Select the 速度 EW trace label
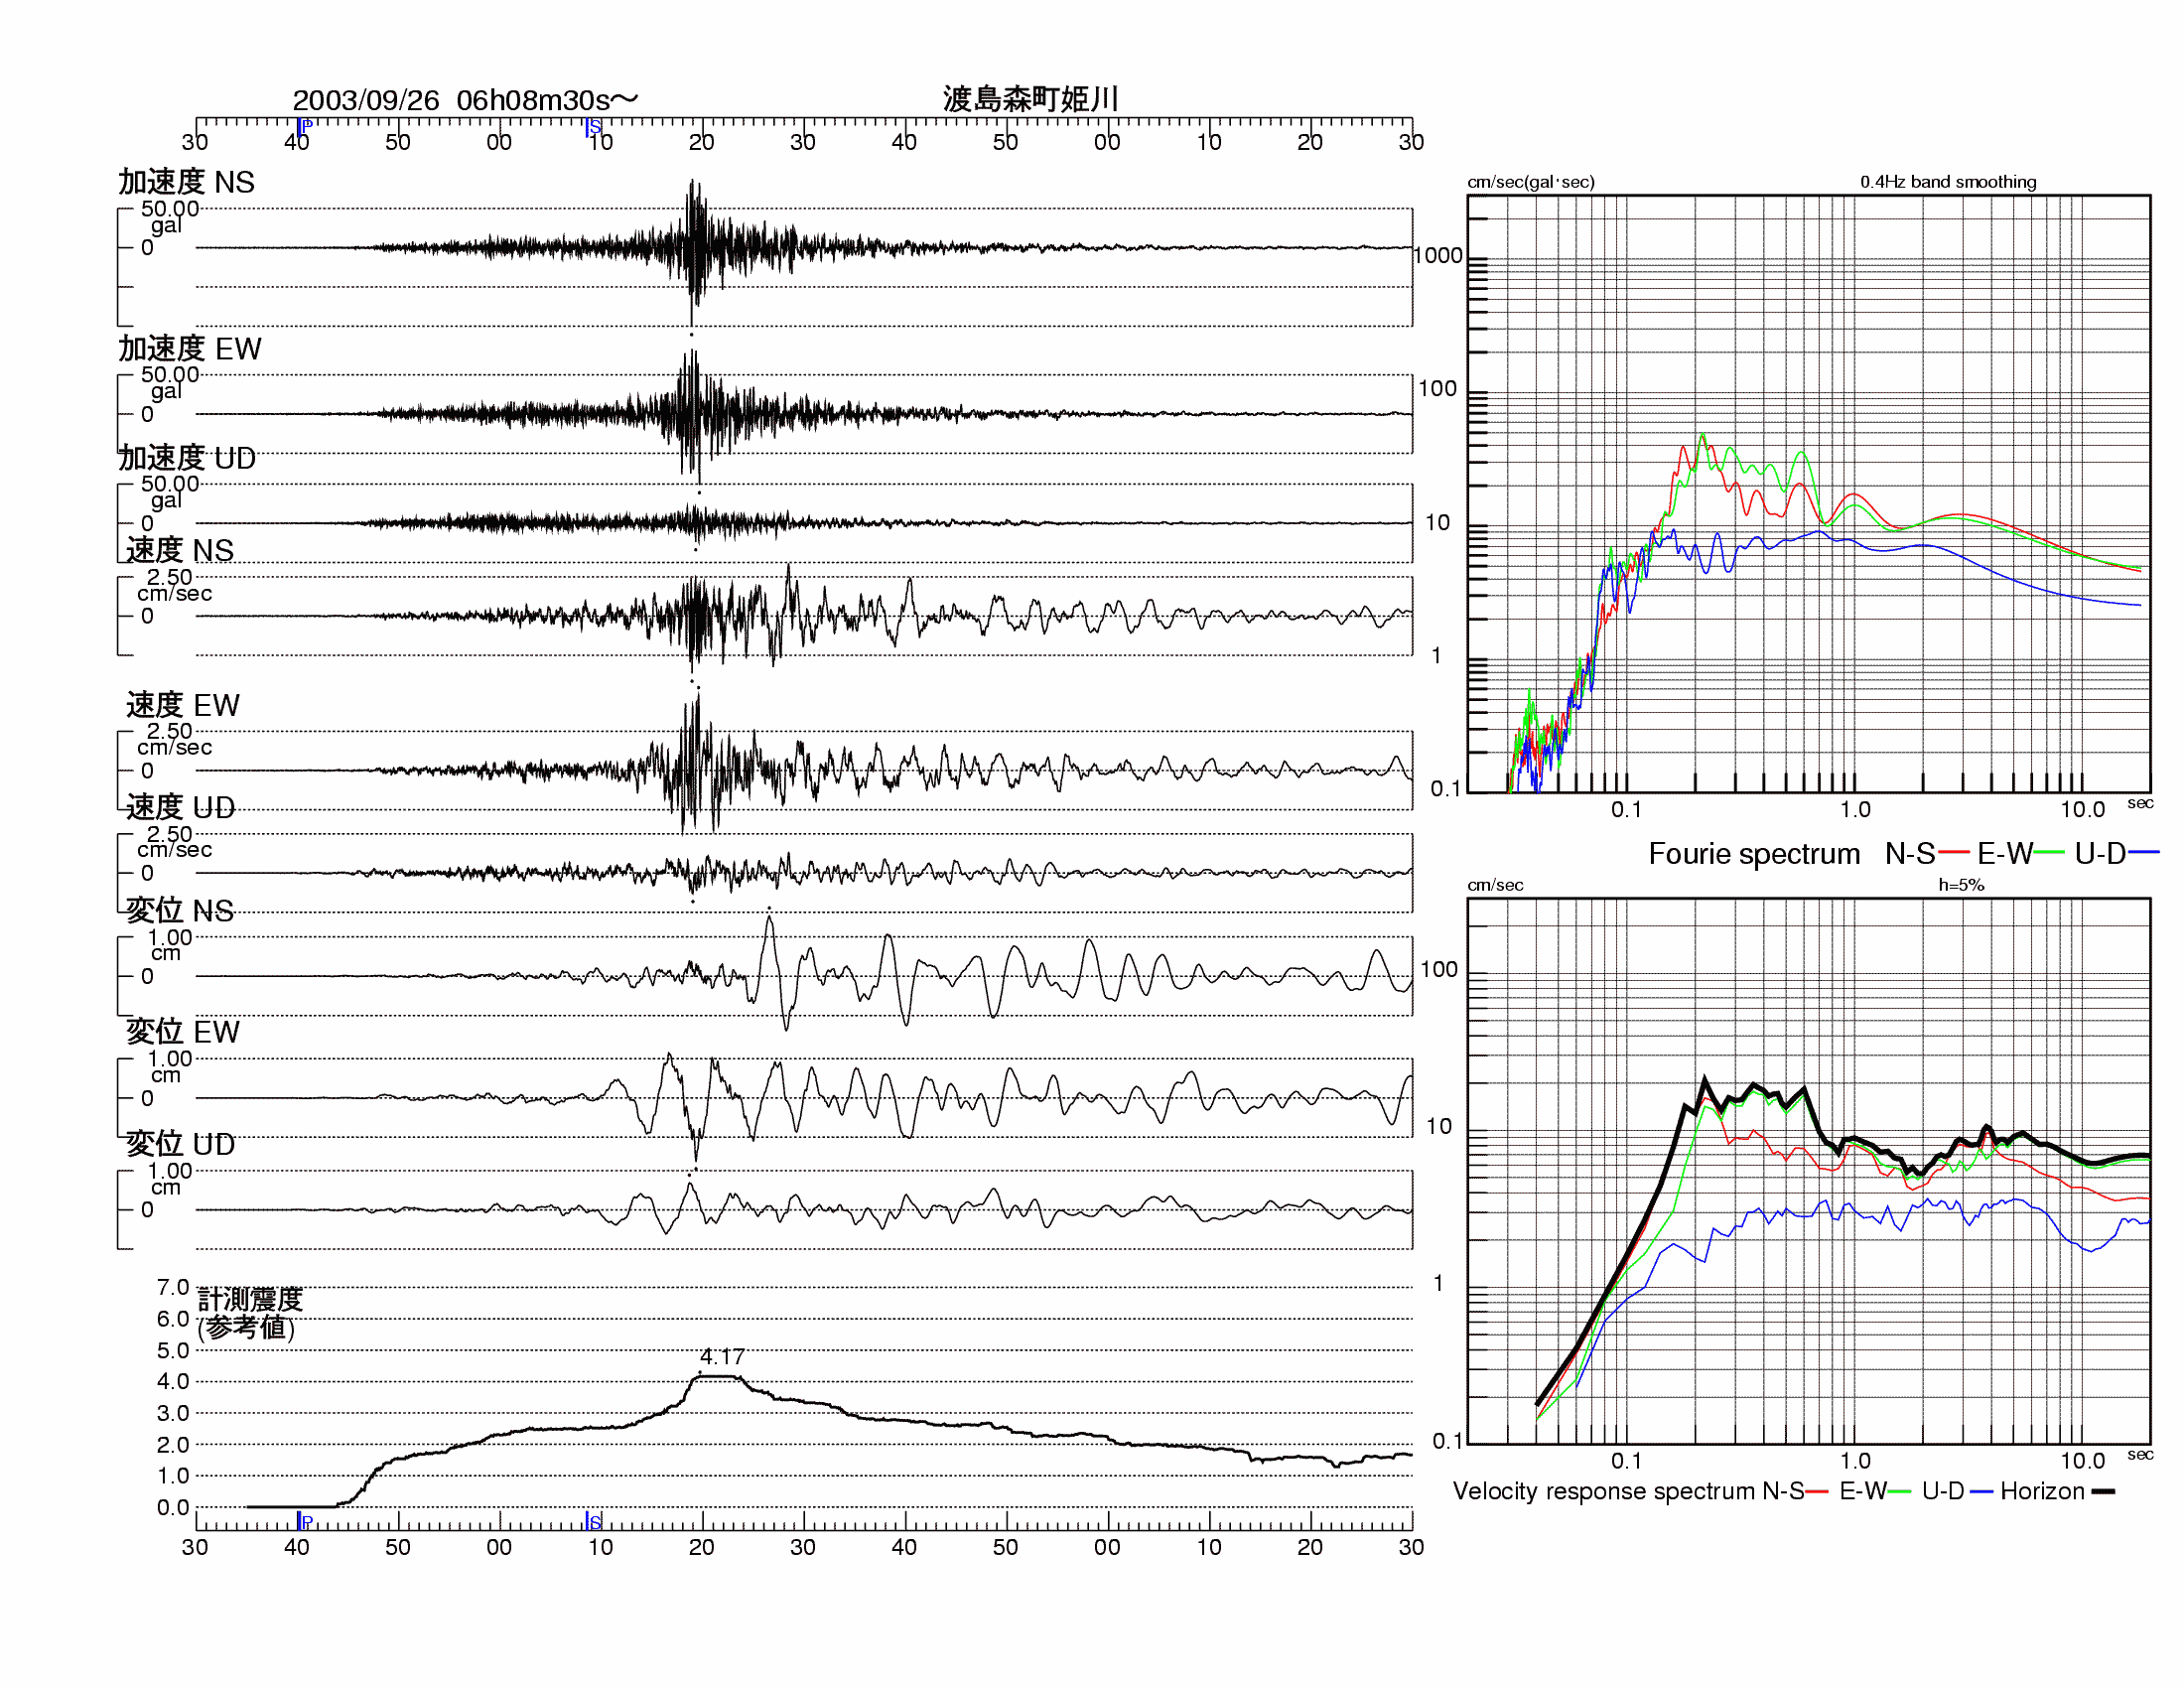2184x1688 pixels. pyautogui.click(x=183, y=705)
